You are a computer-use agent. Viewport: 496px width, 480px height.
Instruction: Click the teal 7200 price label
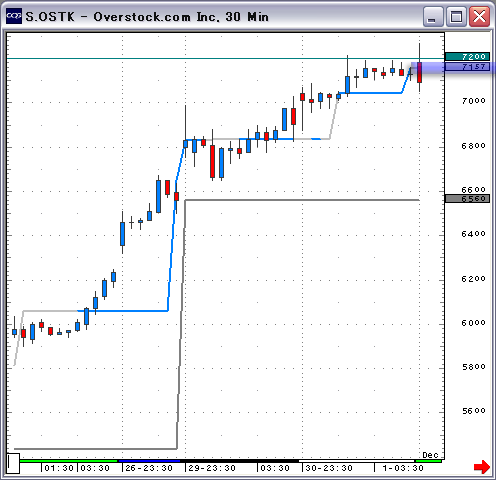(467, 57)
